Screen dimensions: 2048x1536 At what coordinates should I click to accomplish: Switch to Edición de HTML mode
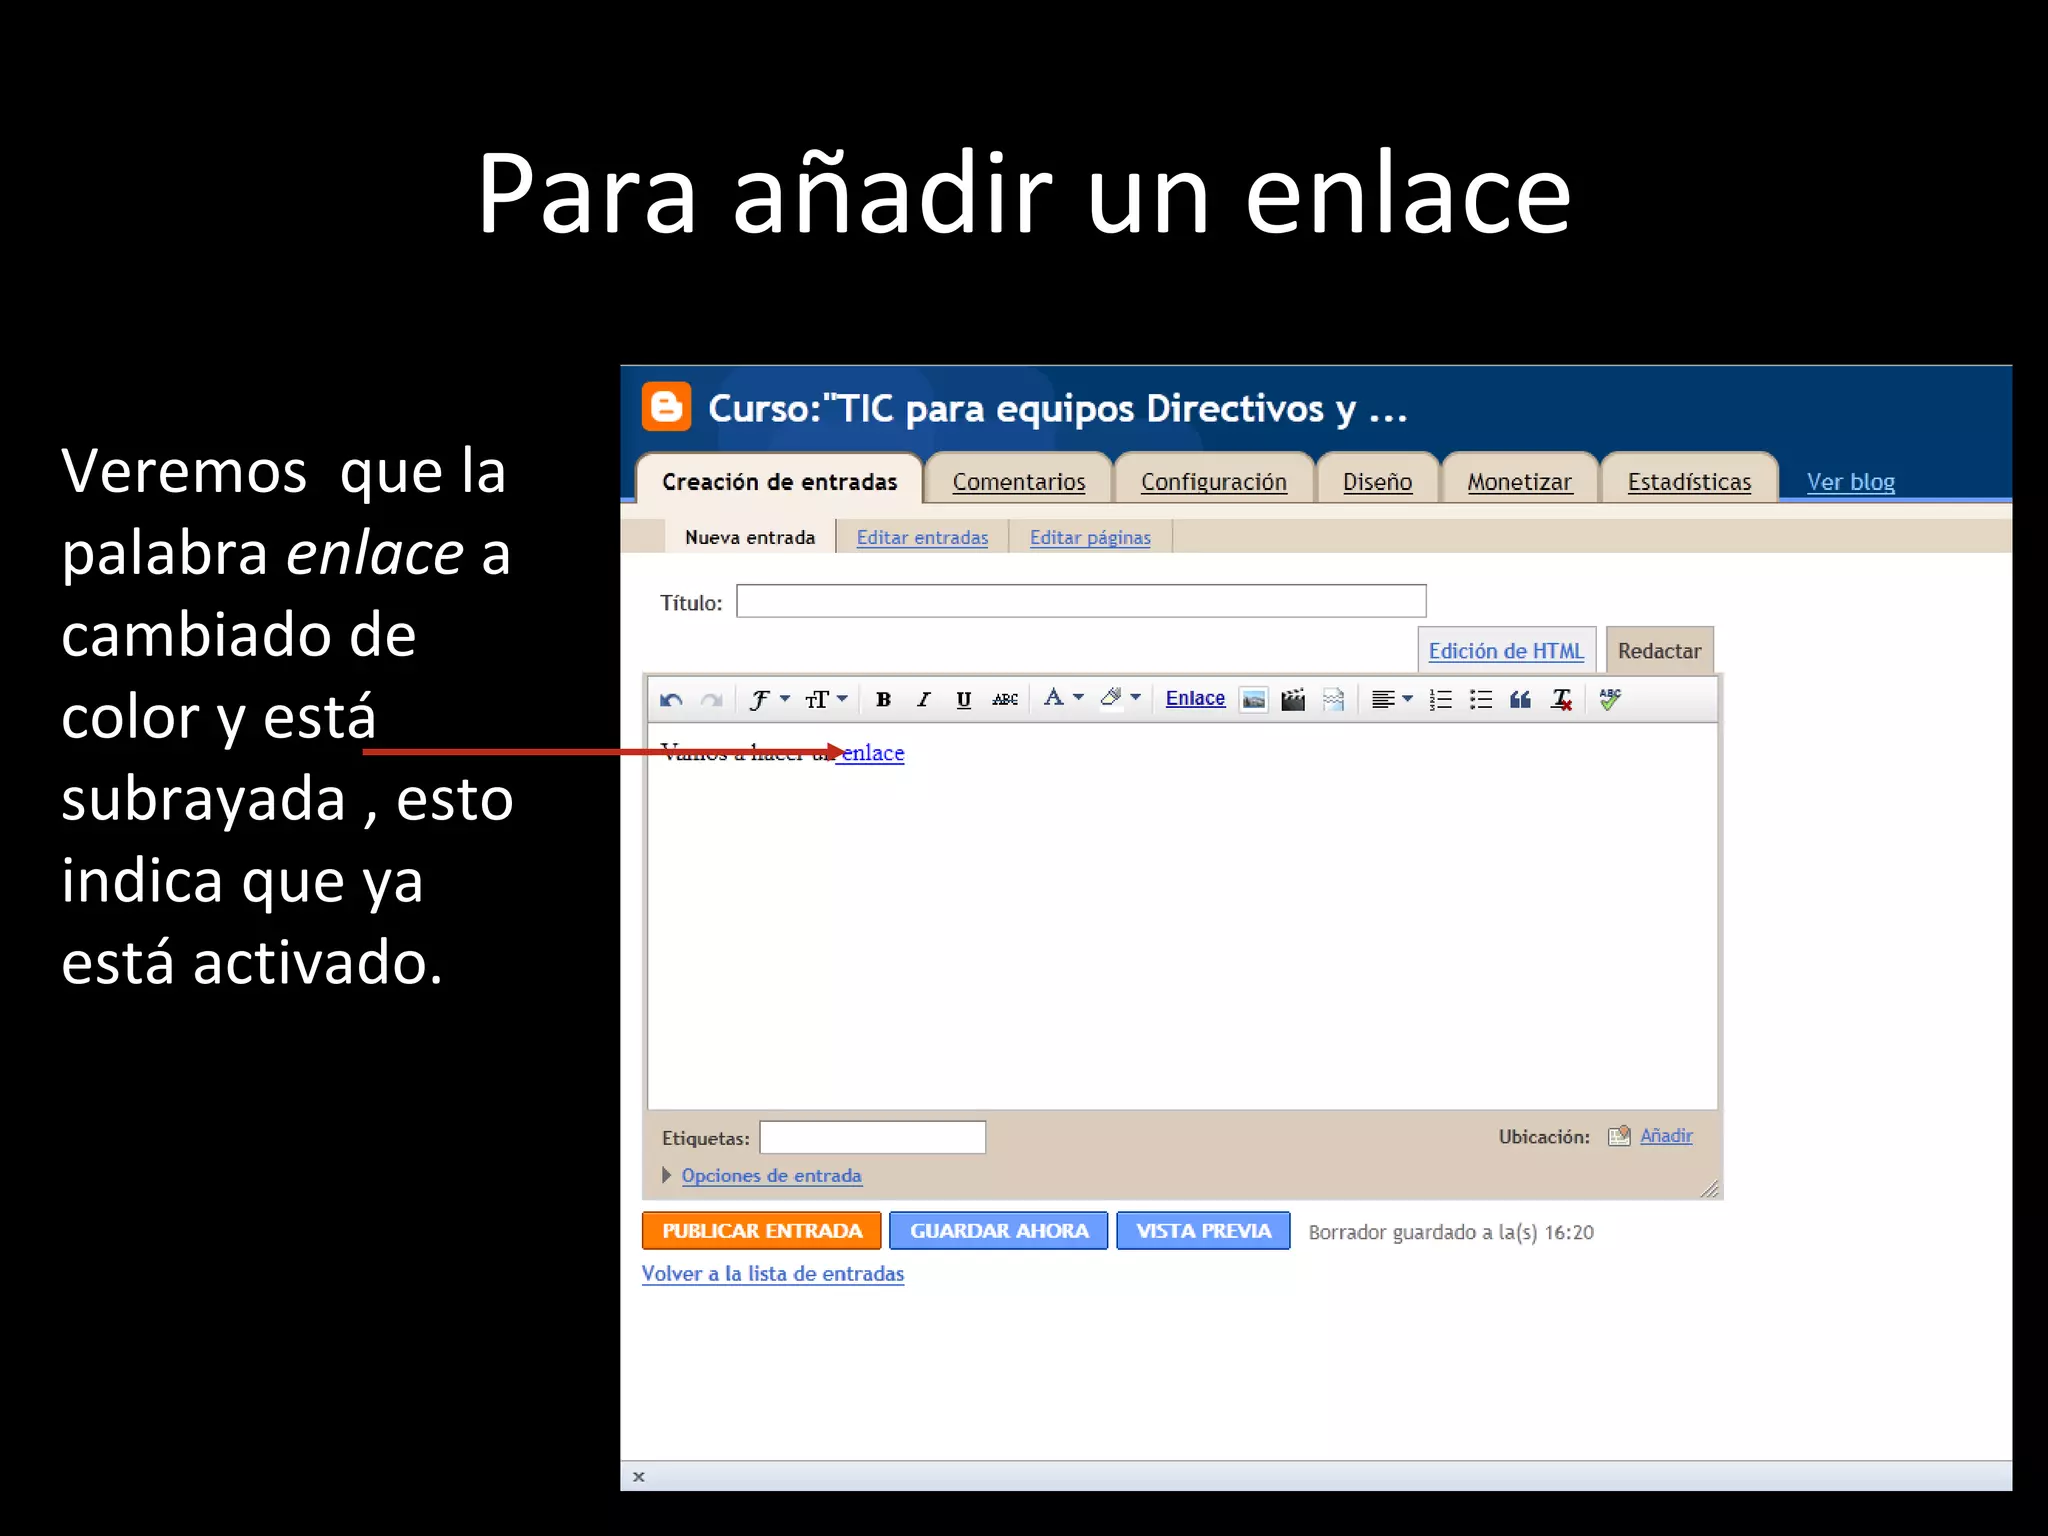(x=1506, y=650)
